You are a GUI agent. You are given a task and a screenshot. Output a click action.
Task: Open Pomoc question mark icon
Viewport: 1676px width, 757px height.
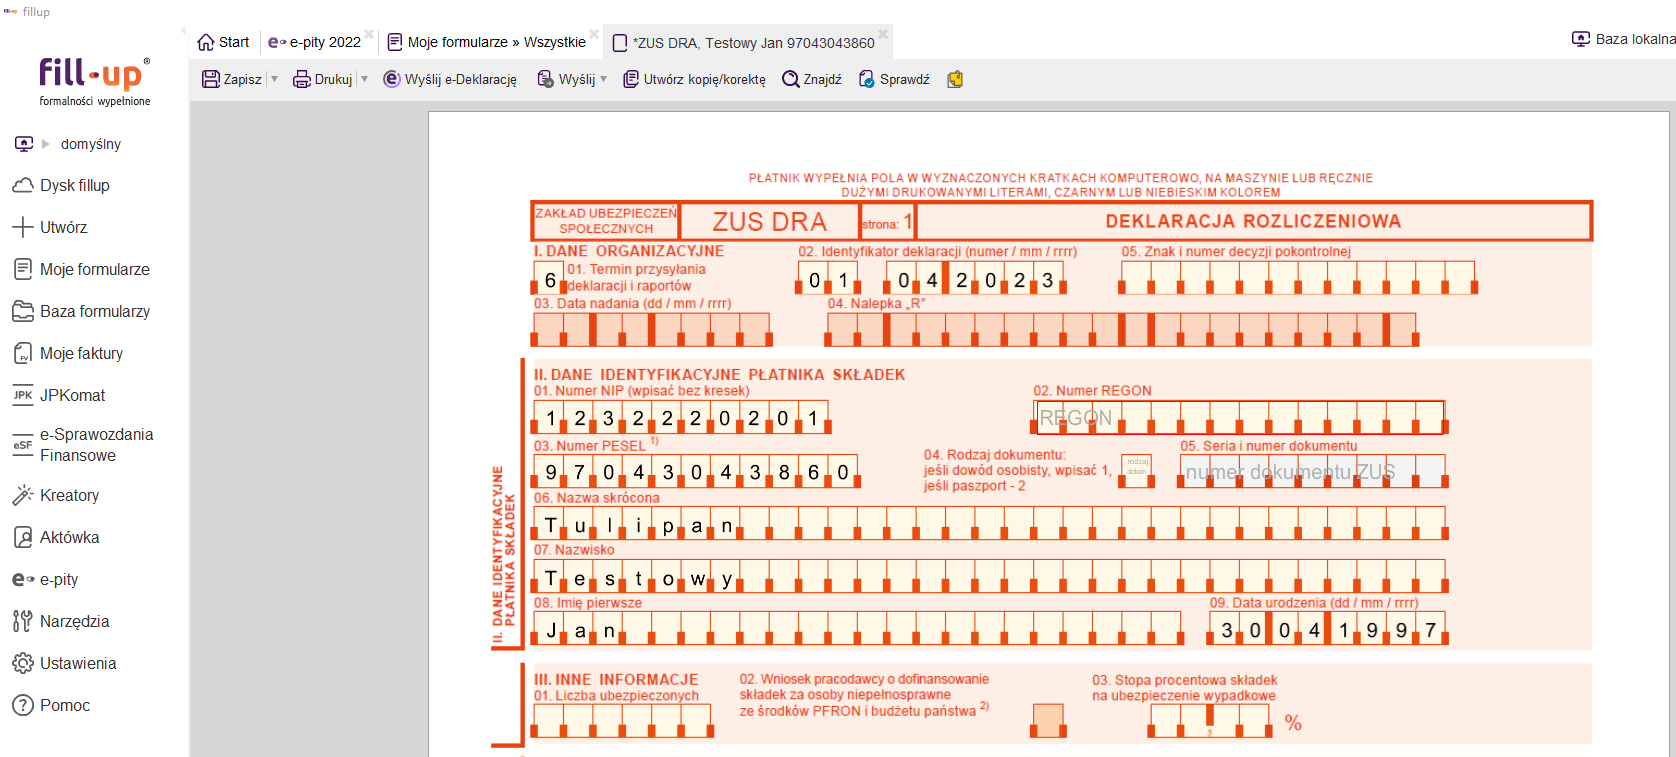point(23,706)
